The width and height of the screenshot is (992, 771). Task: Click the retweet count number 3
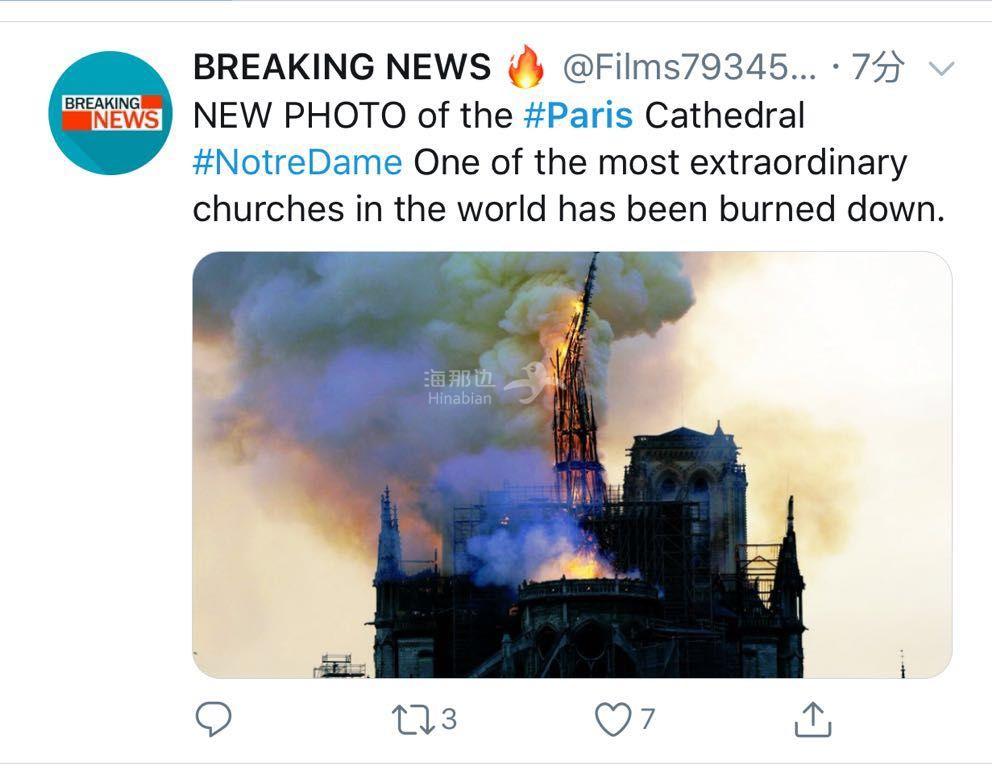tap(449, 720)
